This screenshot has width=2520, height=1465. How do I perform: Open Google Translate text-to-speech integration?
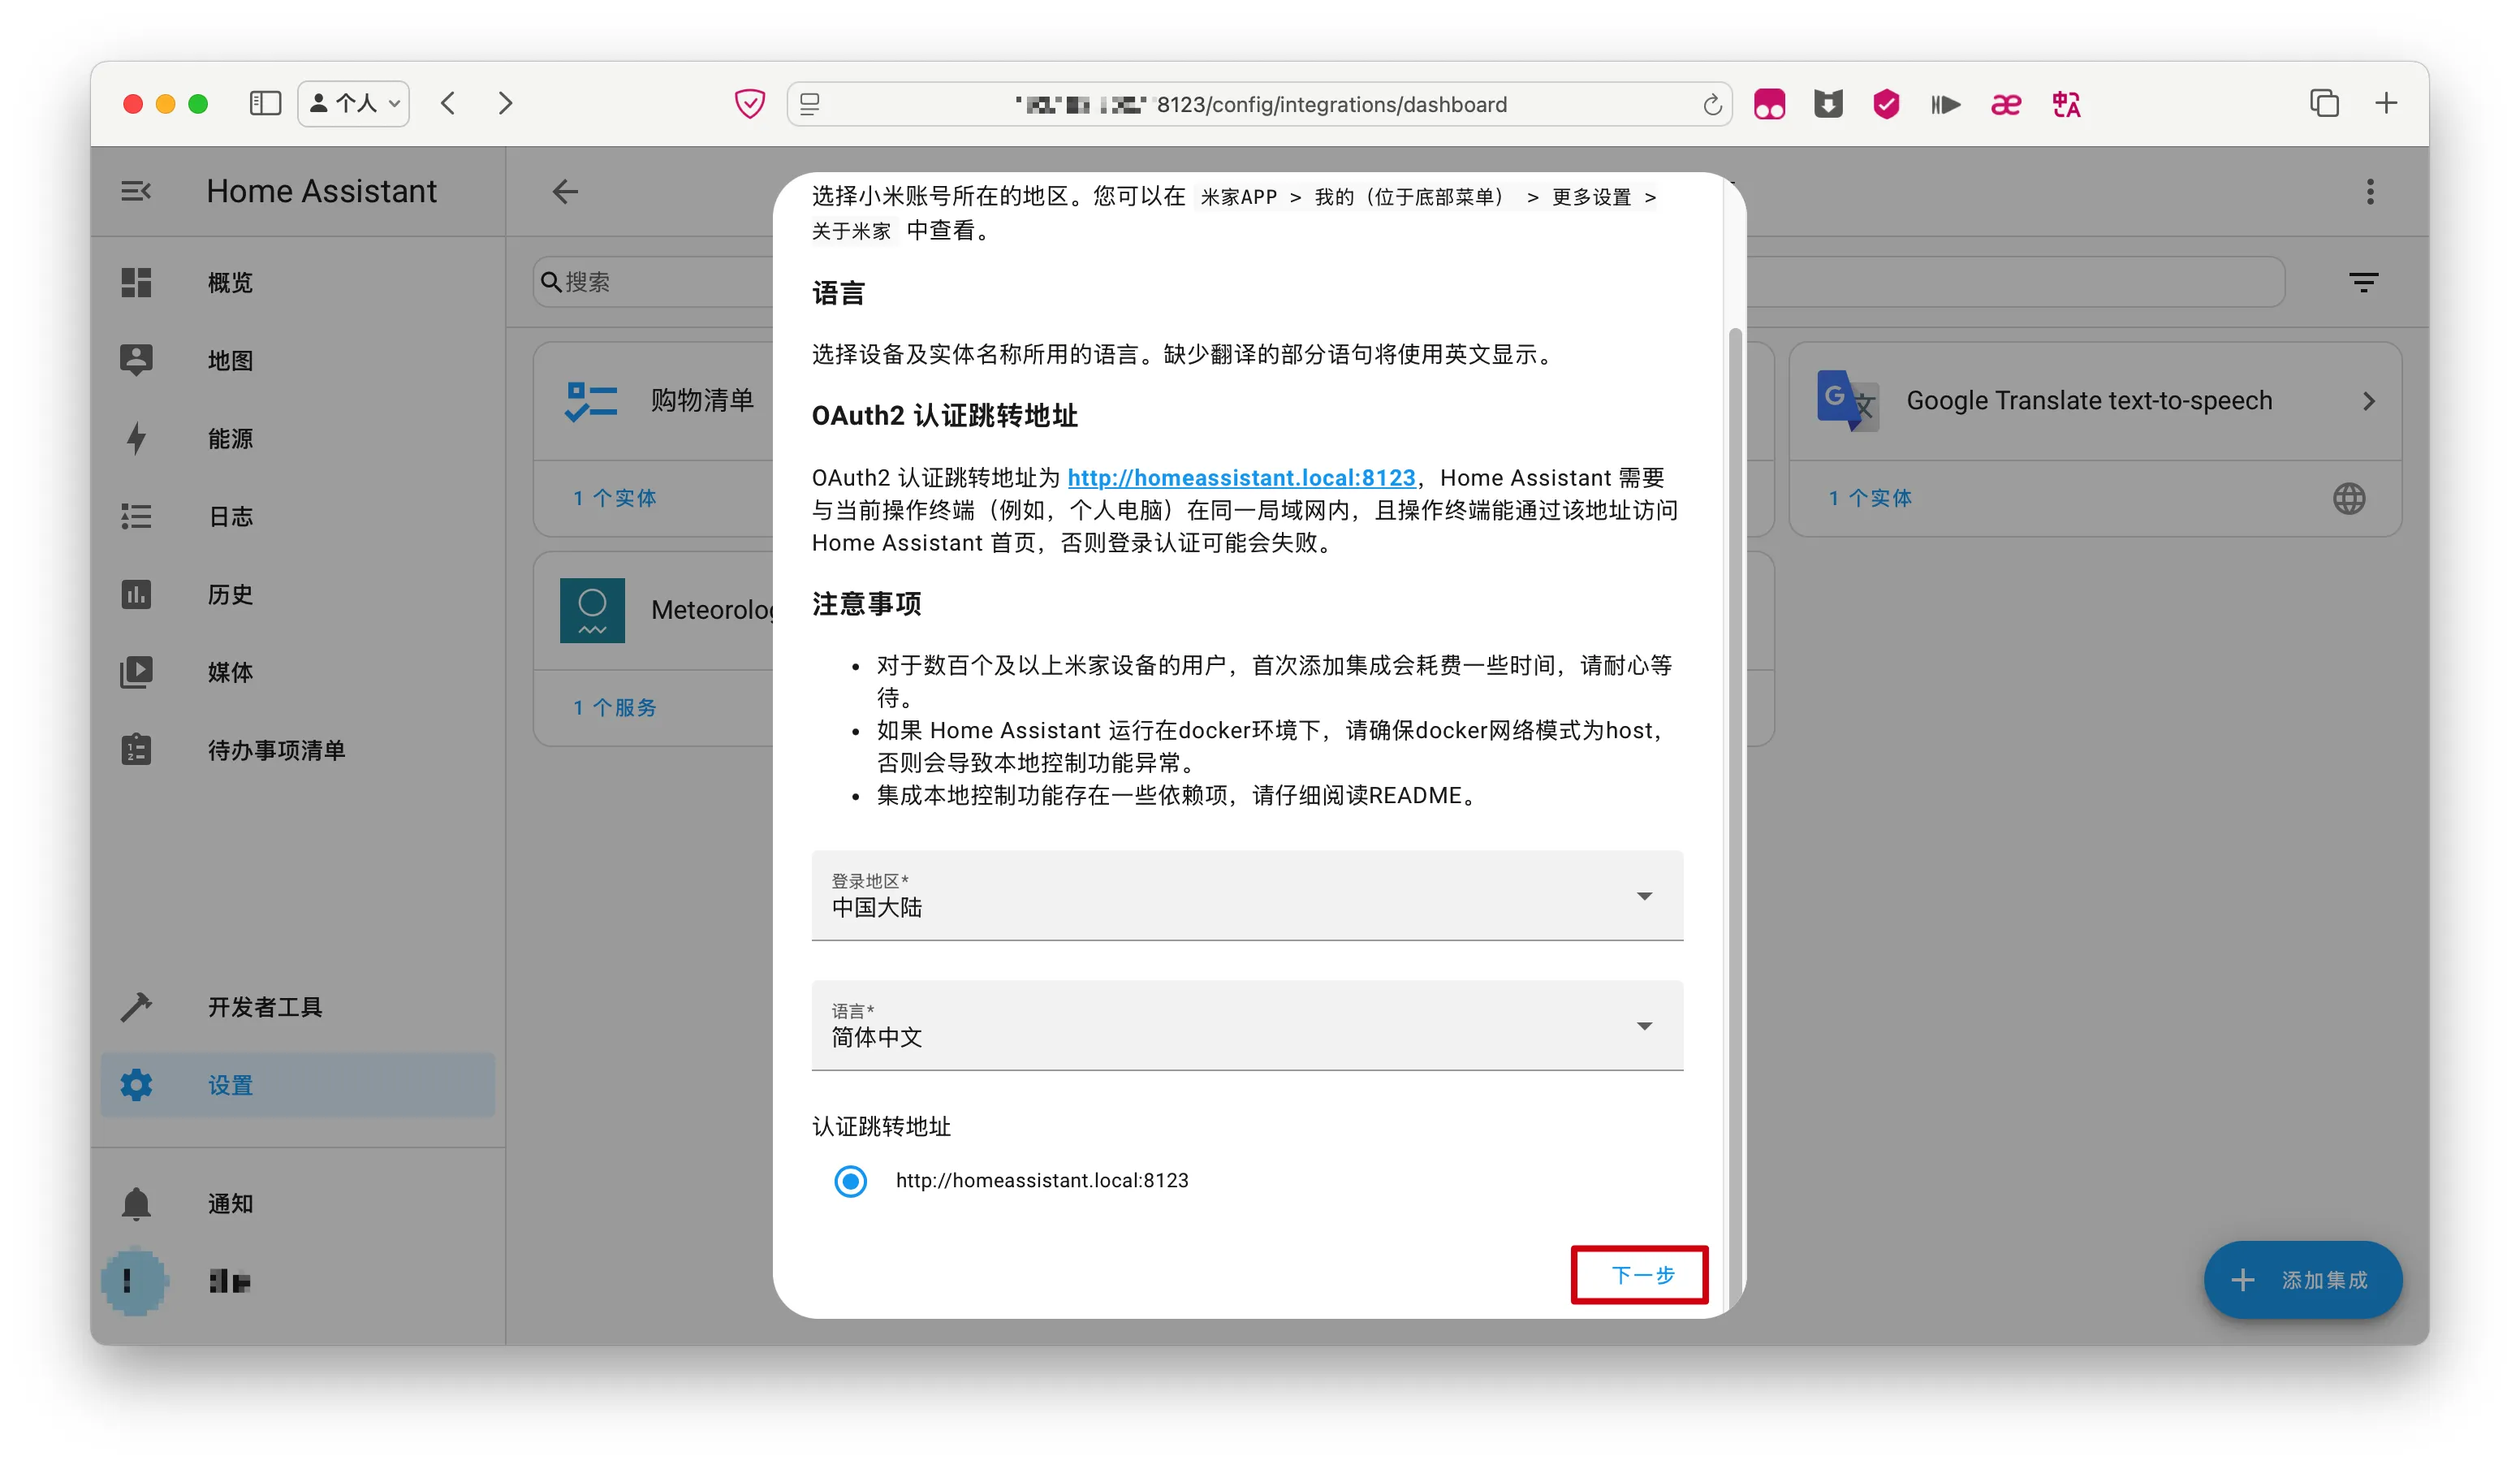tap(2094, 401)
